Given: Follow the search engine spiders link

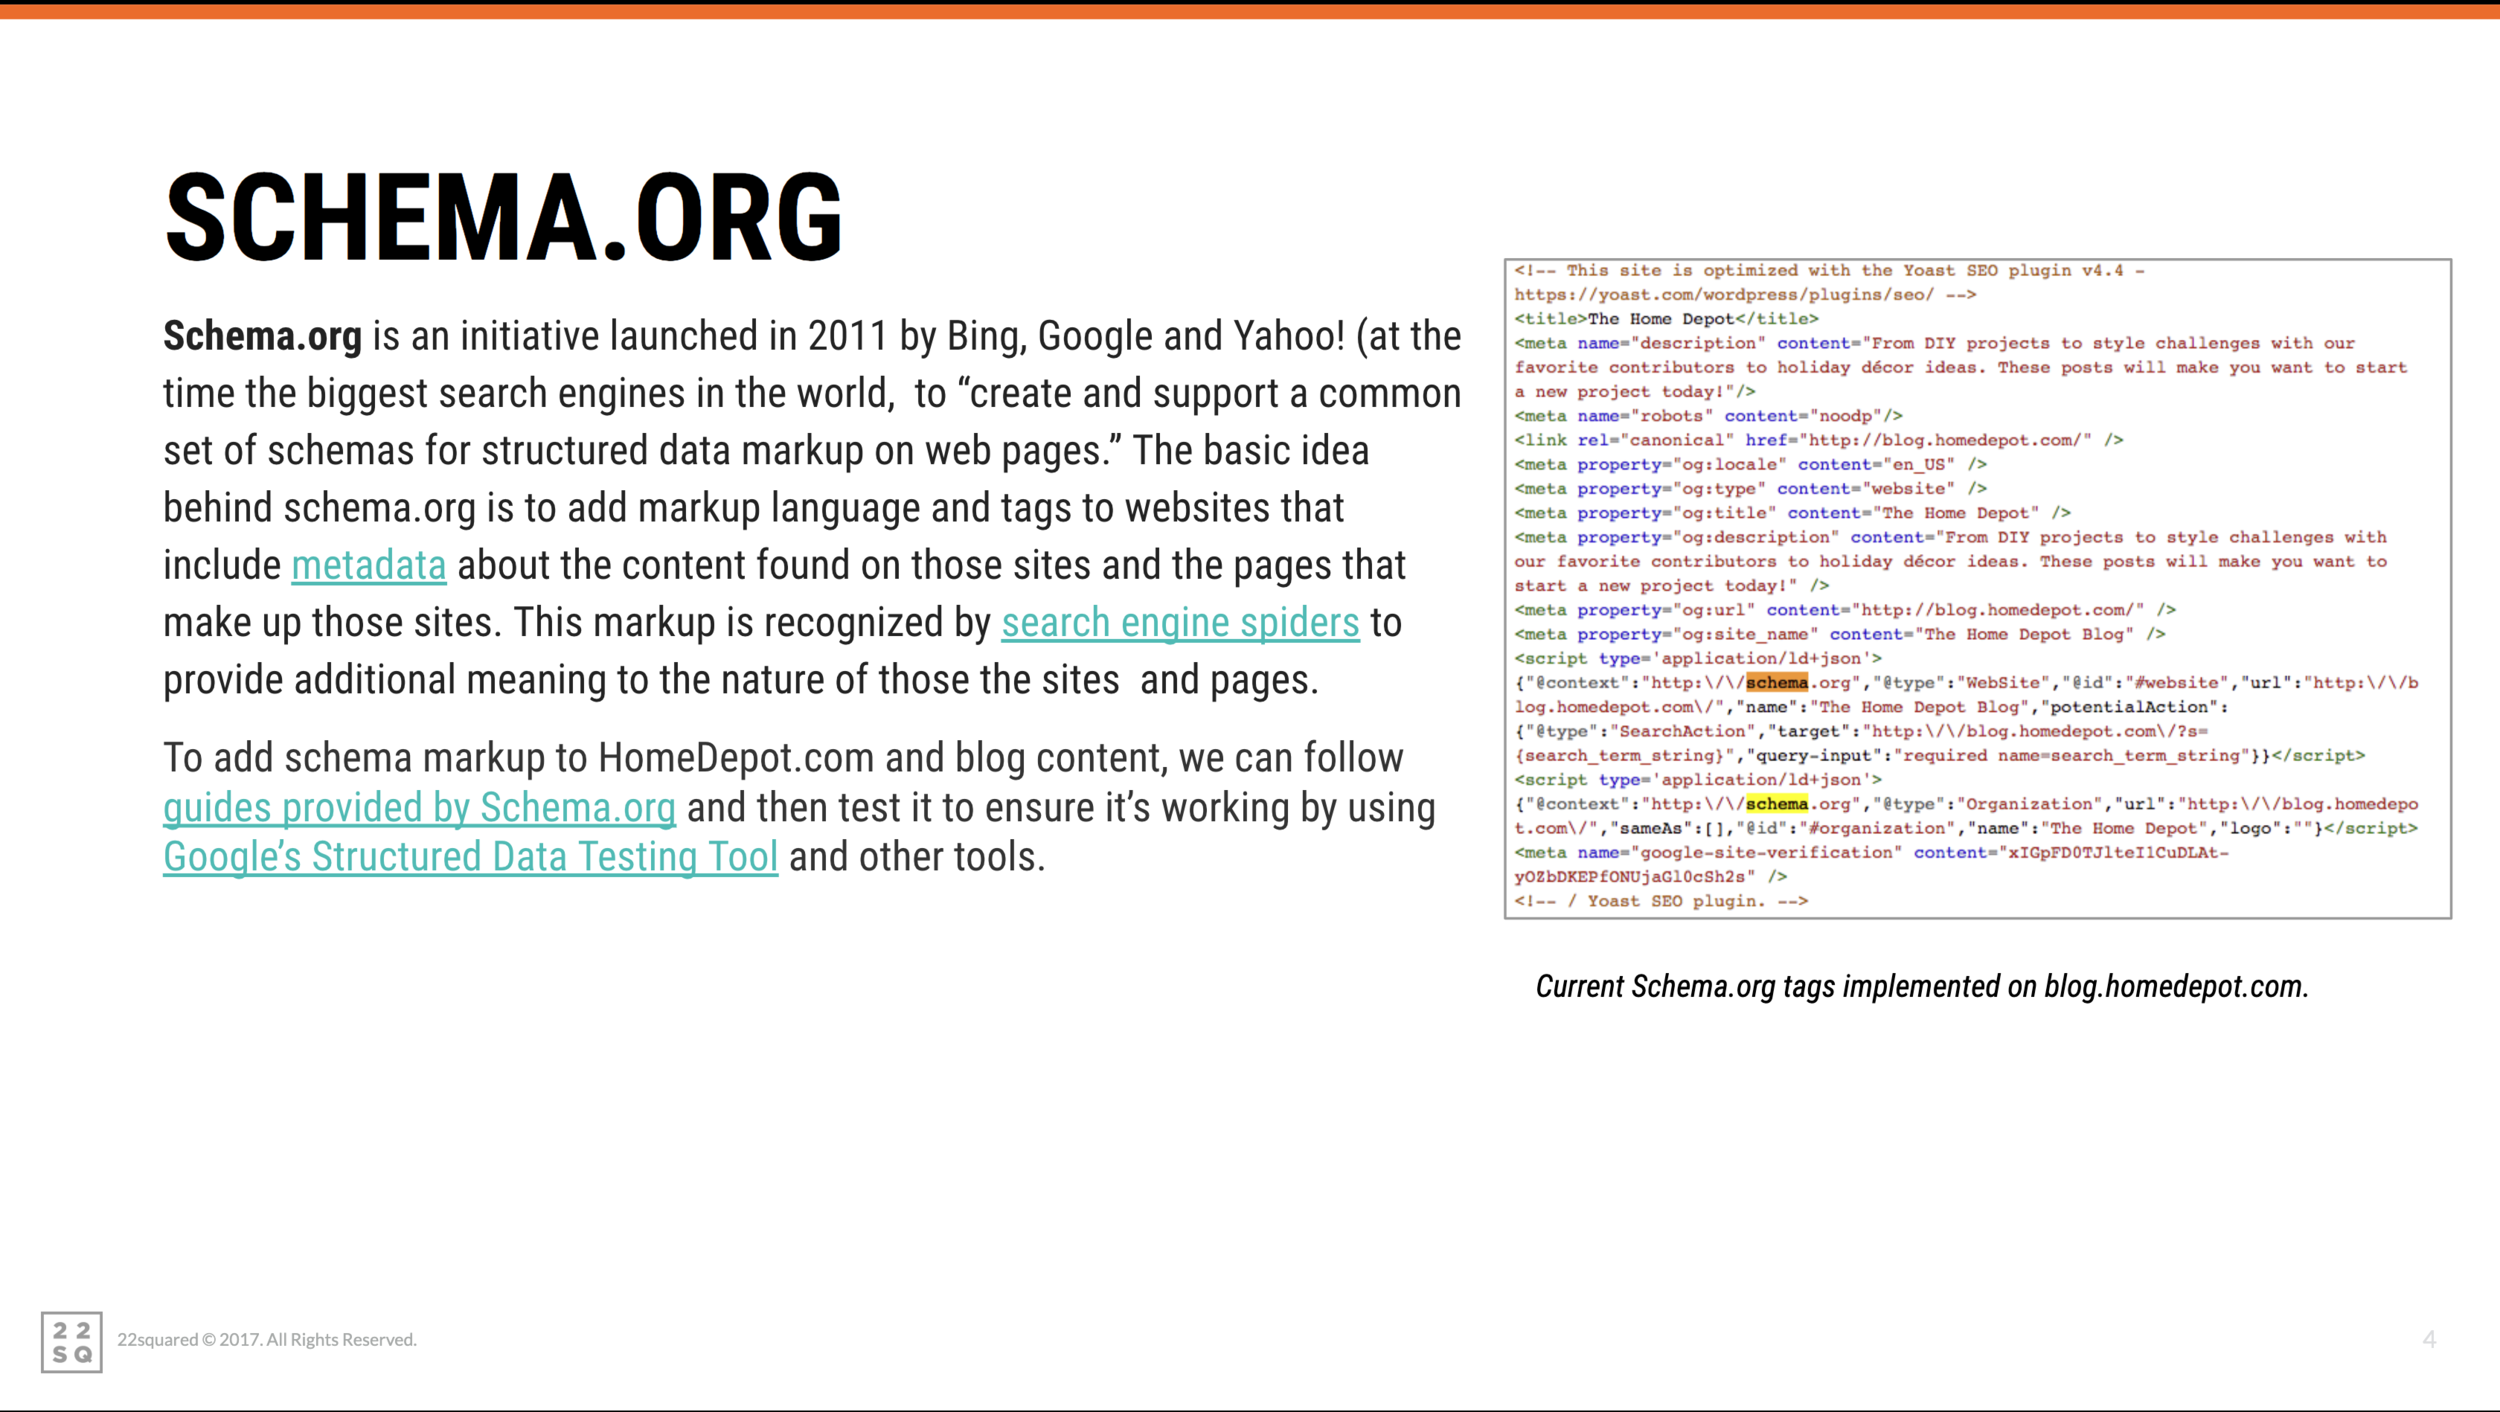Looking at the screenshot, I should 1180,623.
